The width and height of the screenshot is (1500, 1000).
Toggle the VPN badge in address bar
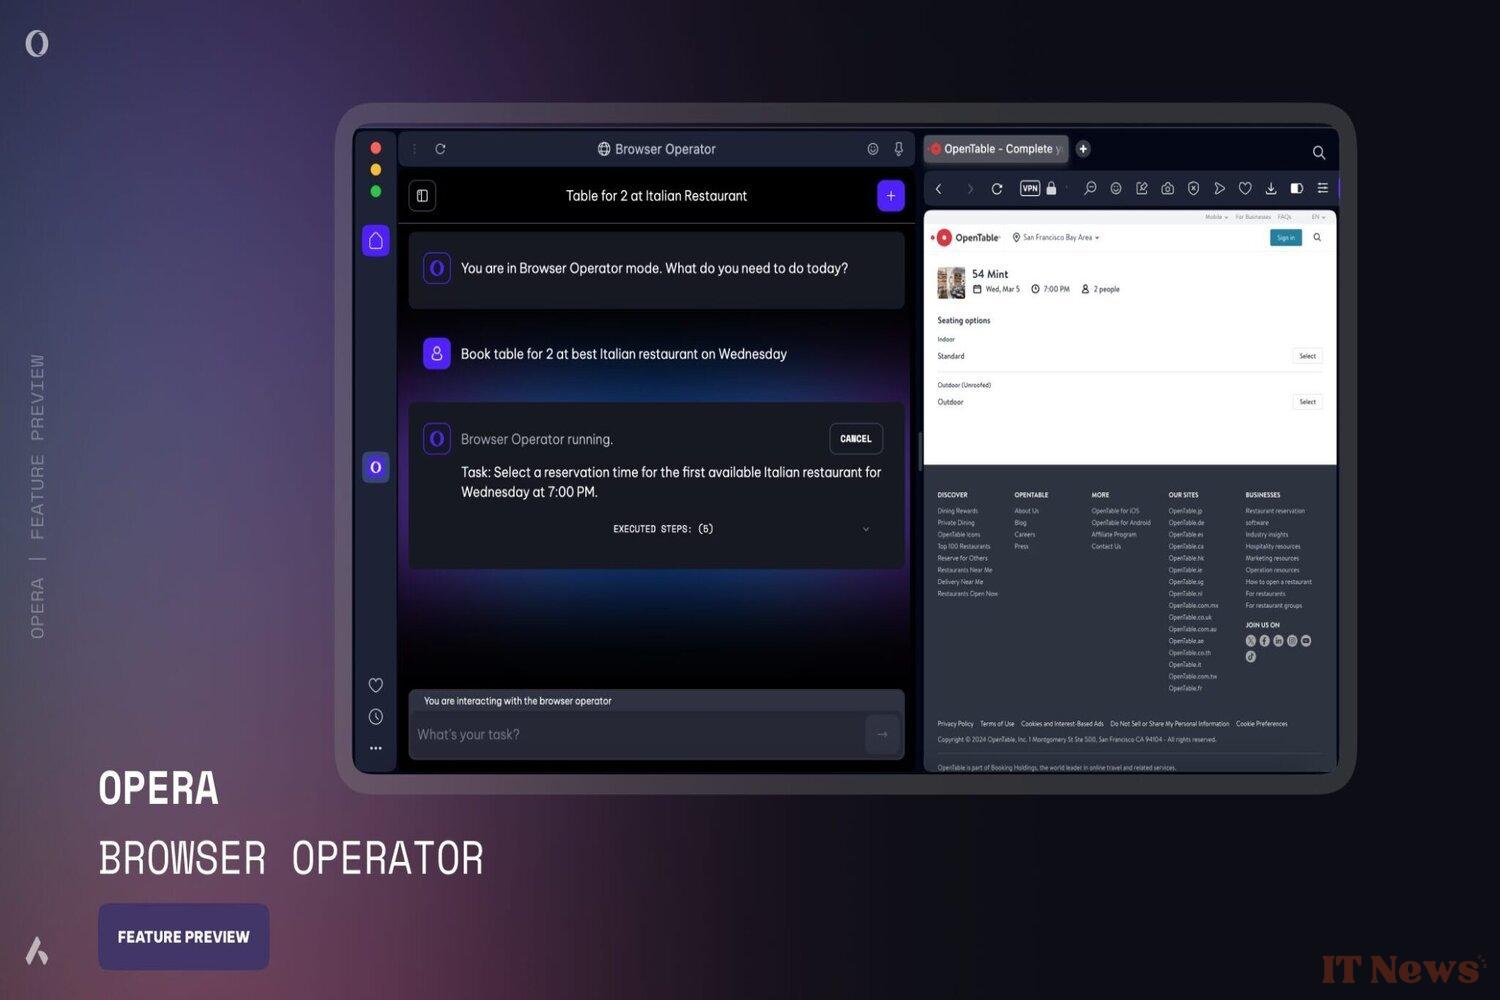click(1030, 188)
